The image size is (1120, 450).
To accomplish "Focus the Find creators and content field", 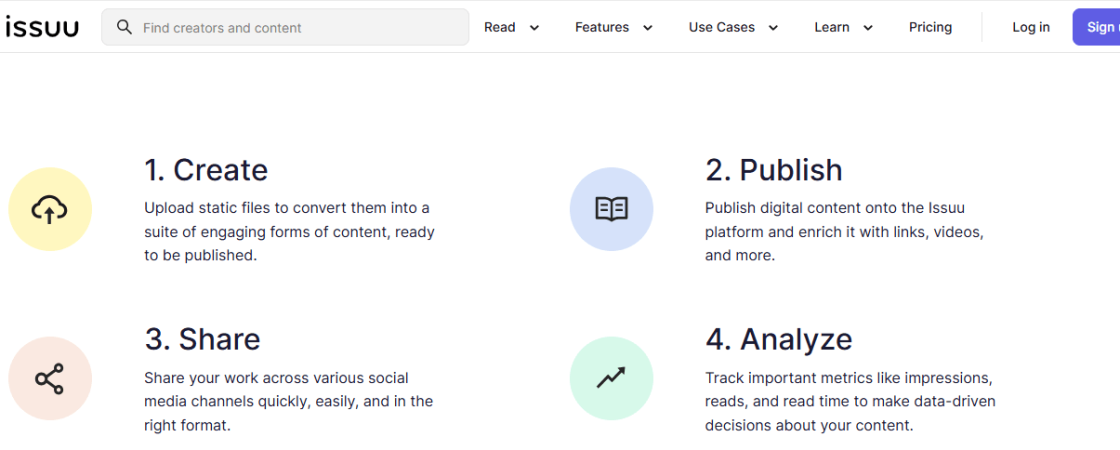I will (x=285, y=27).
